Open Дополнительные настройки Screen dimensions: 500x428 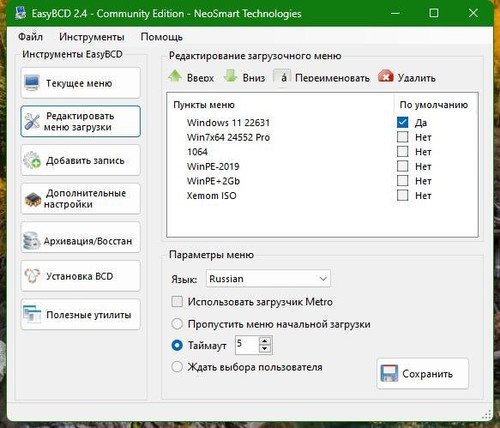tap(81, 199)
